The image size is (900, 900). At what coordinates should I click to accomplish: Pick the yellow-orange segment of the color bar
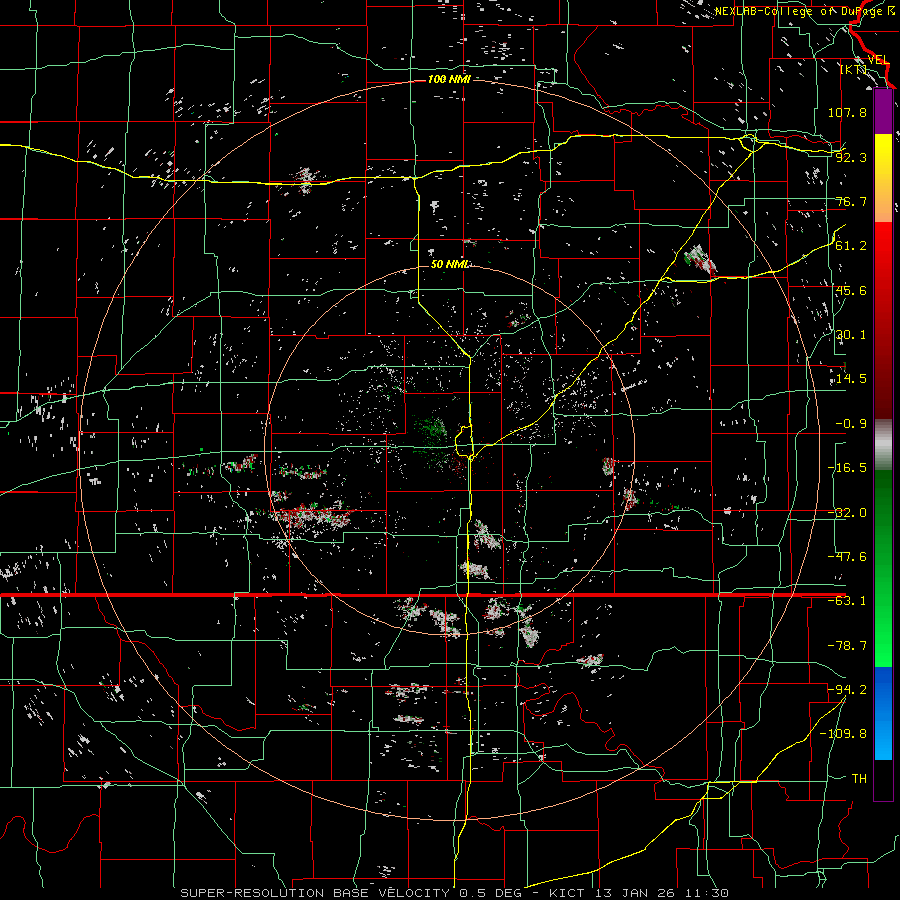[883, 178]
